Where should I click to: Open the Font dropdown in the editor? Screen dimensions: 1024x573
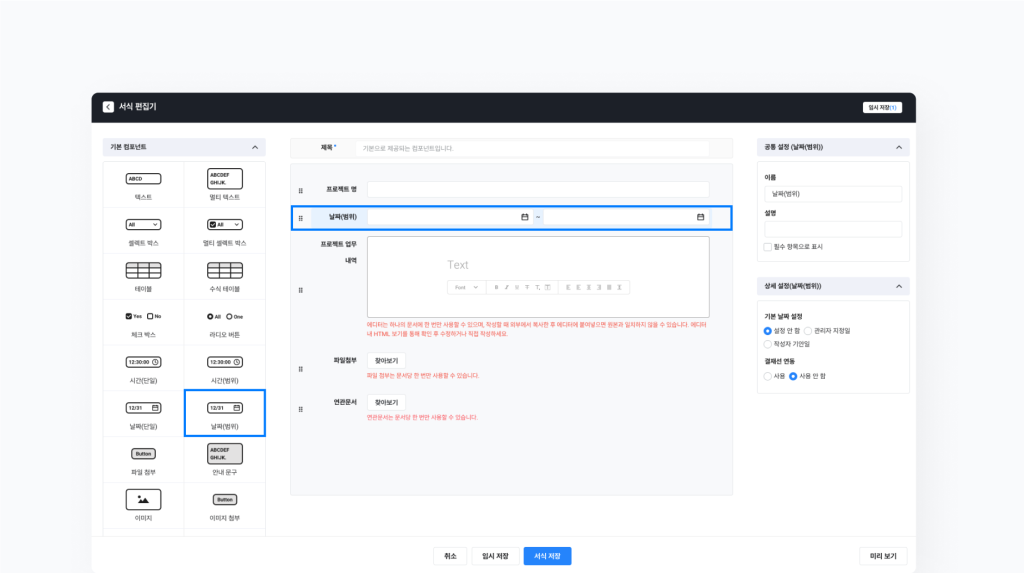(x=466, y=287)
